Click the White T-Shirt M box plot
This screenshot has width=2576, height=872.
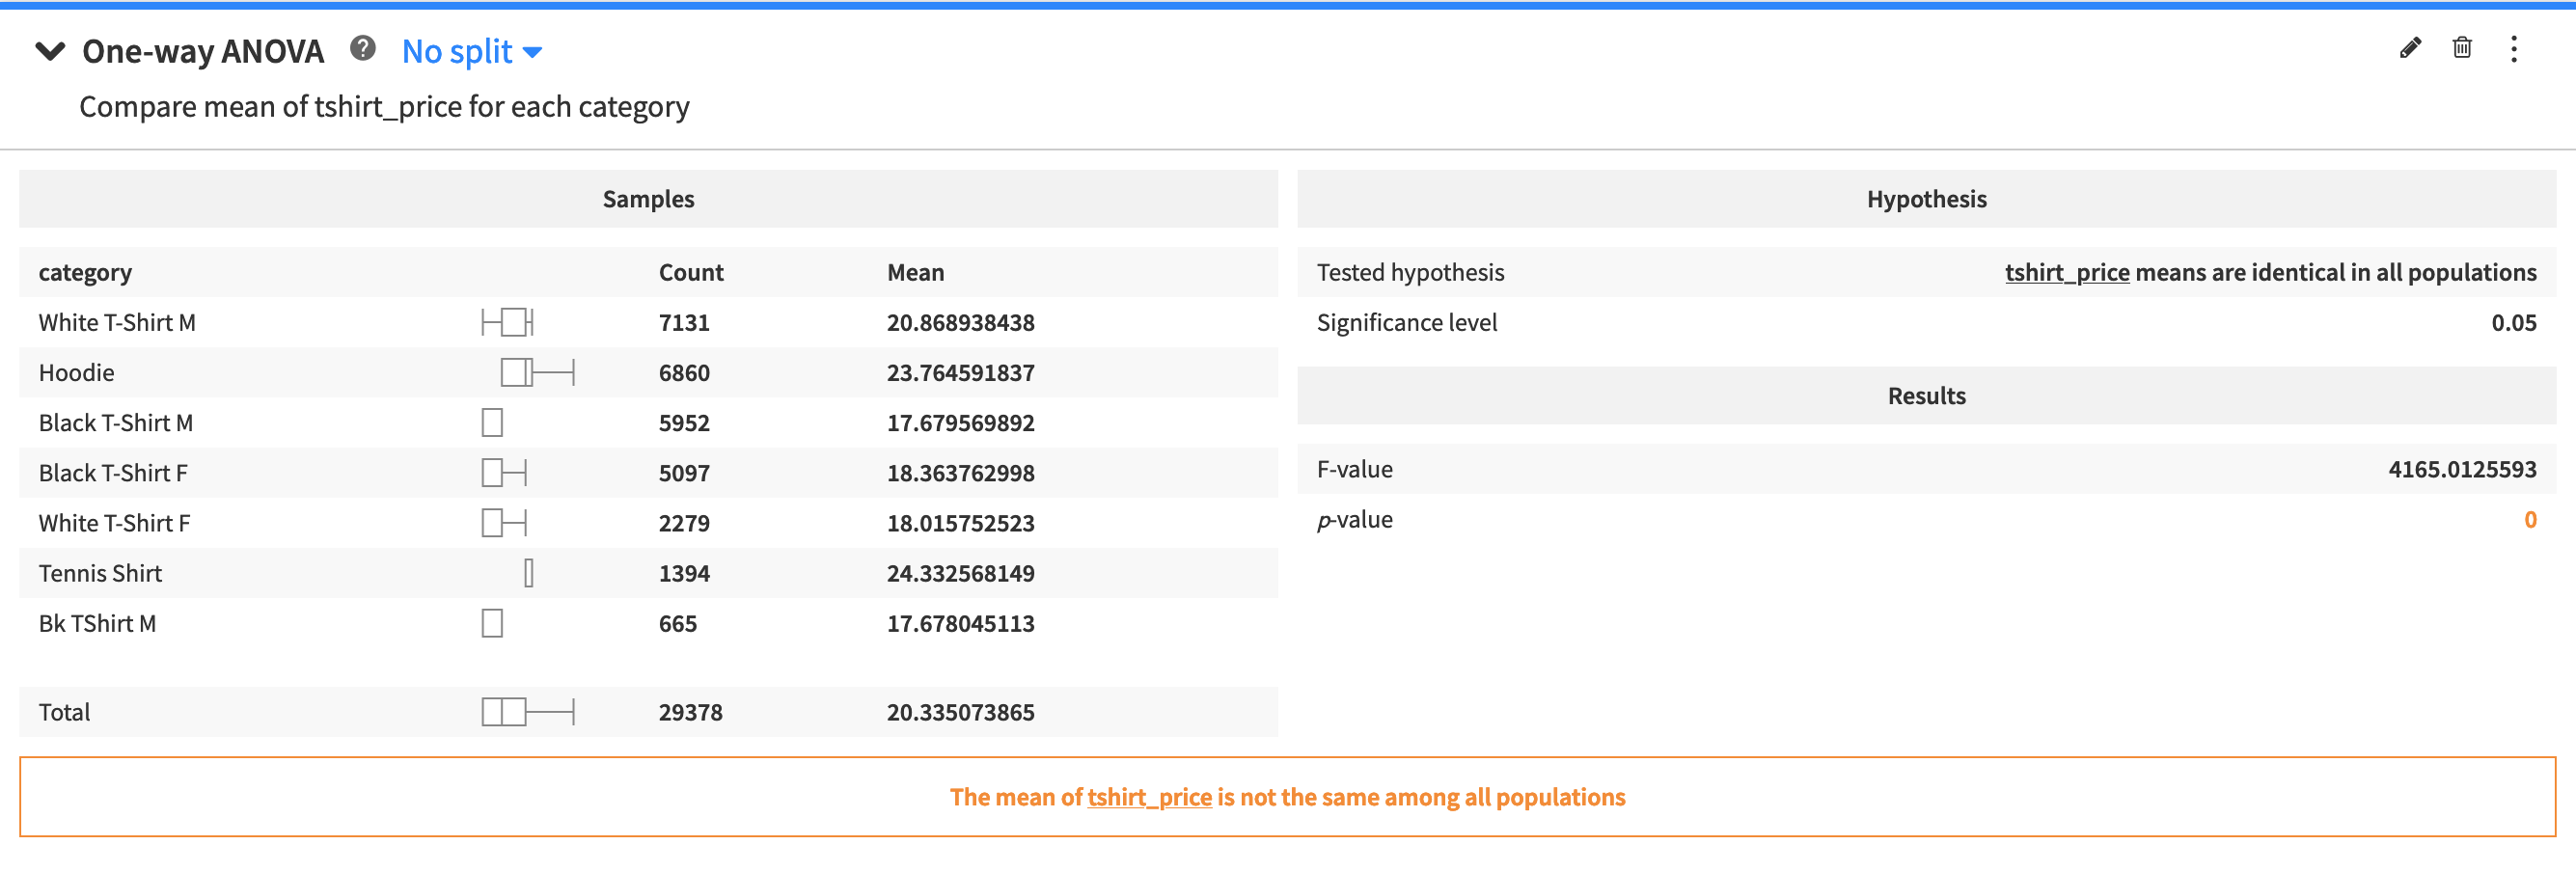click(509, 322)
